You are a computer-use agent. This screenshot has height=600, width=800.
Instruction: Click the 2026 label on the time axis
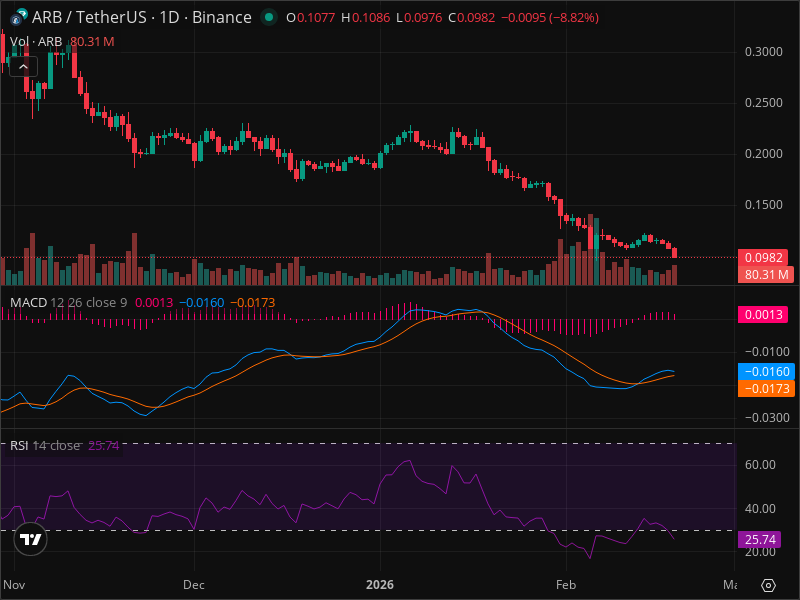(x=380, y=585)
